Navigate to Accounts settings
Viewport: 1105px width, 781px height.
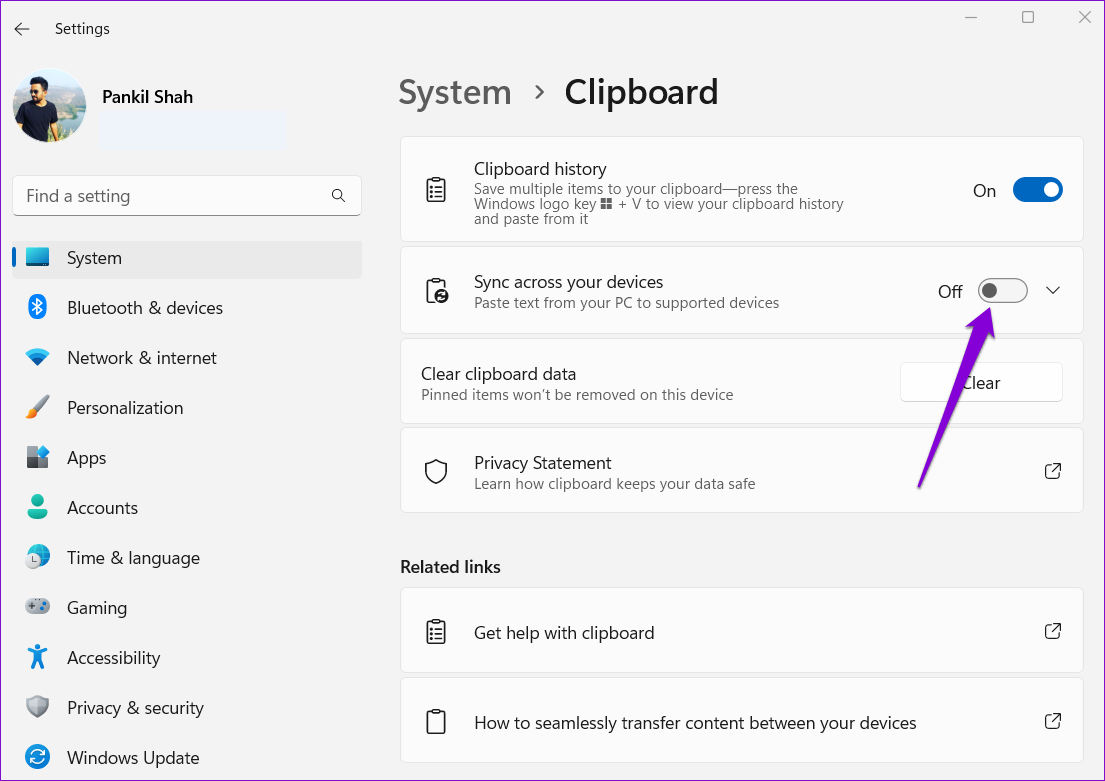point(187,508)
